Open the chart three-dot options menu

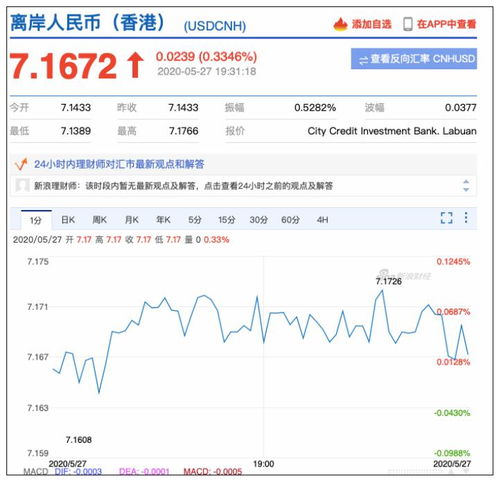click(466, 218)
